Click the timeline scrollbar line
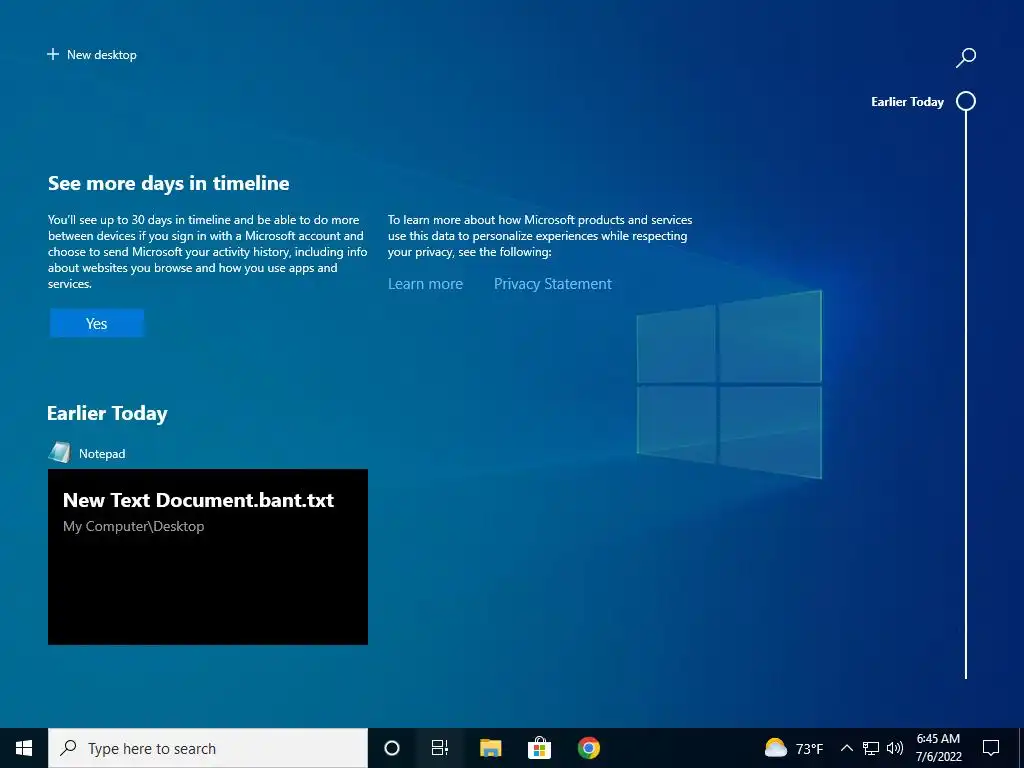This screenshot has height=768, width=1024. [x=966, y=395]
